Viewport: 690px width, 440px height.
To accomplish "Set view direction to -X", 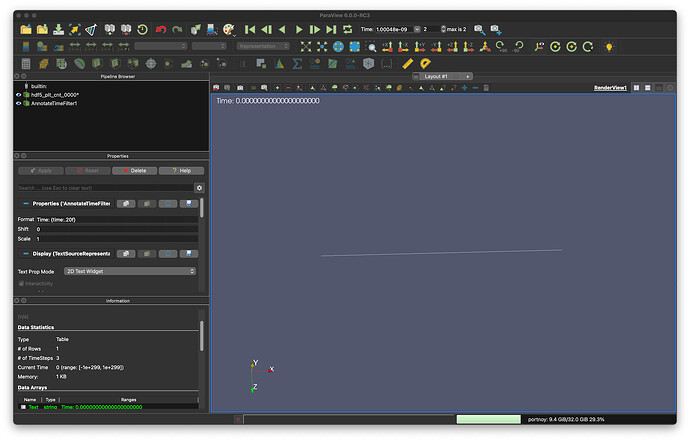I will click(x=404, y=46).
